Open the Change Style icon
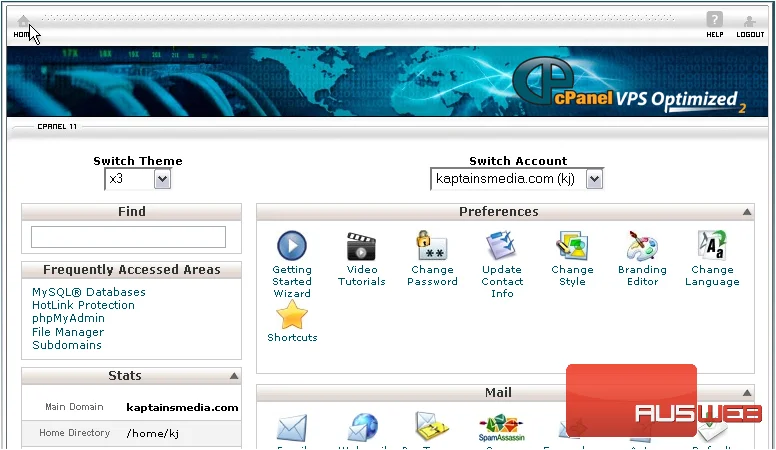This screenshot has height=450, width=776. click(572, 246)
